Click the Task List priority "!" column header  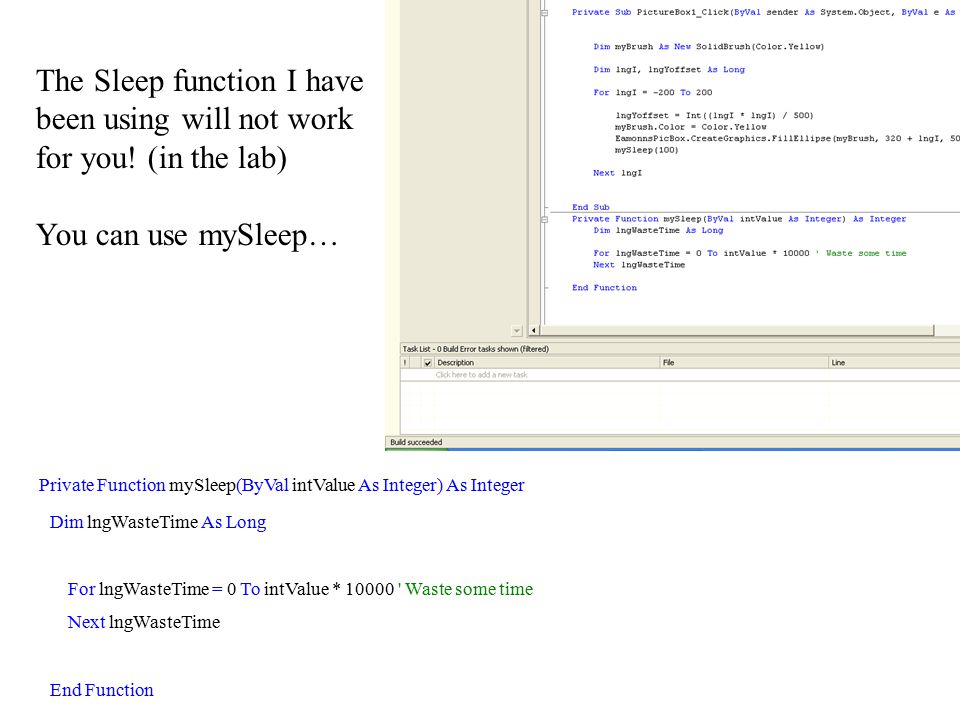coord(405,363)
